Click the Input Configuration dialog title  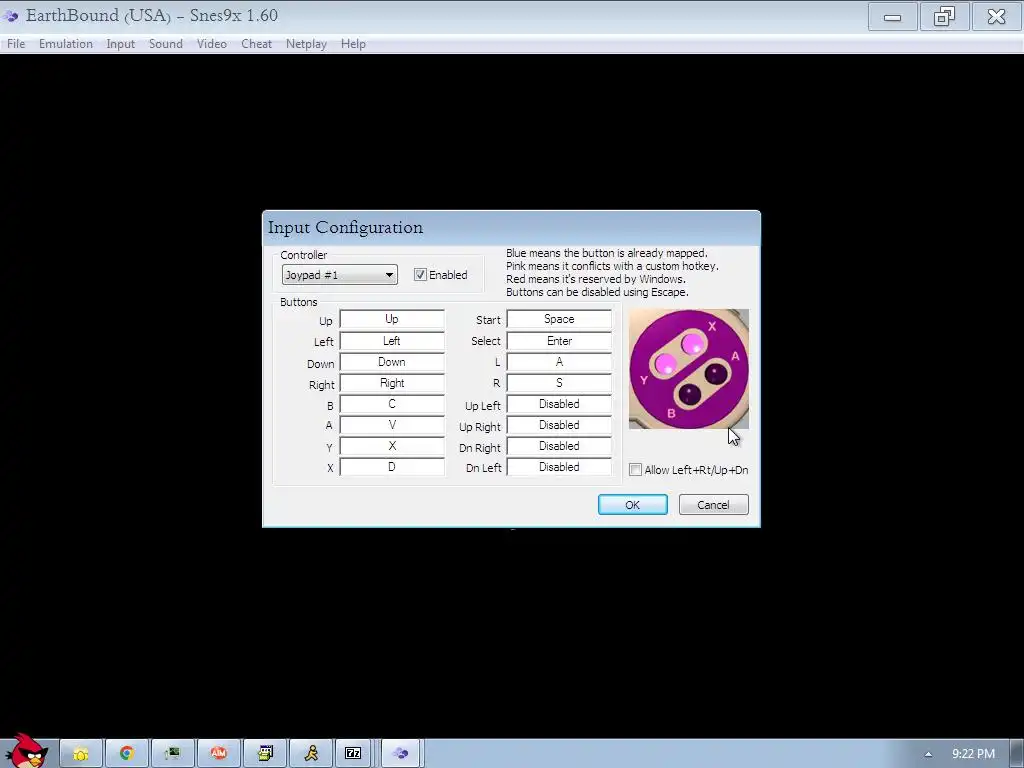pos(345,227)
